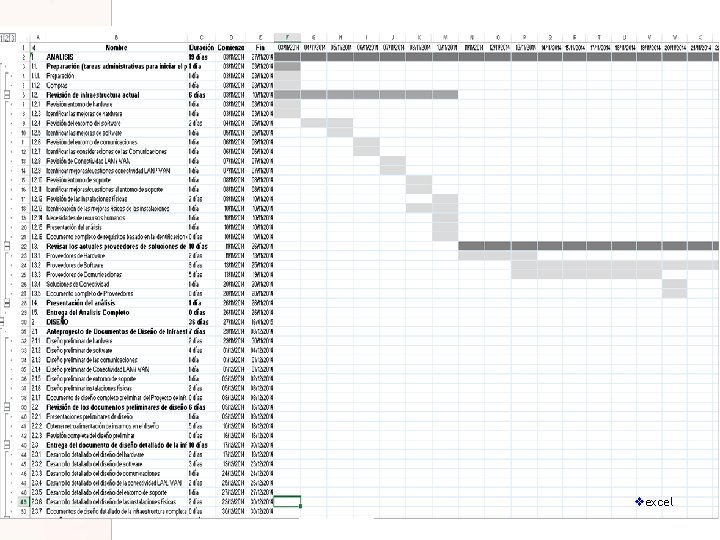Collapse outline group beside Revisión de infraestructura actual row
This screenshot has width=720, height=540.
click(7, 95)
